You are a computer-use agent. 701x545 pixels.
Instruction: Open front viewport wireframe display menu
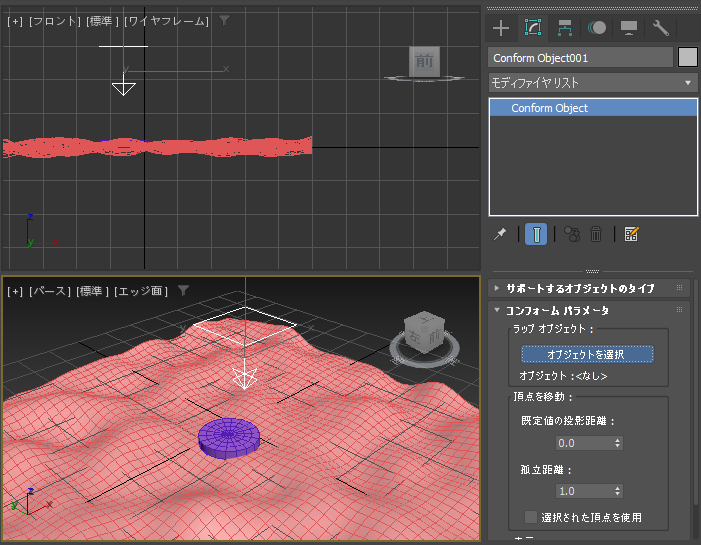pos(166,21)
